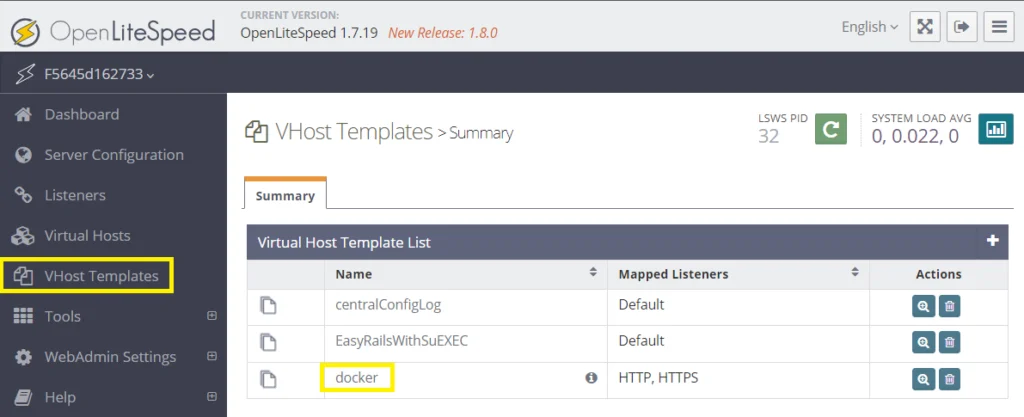Viewport: 1024px width, 417px height.
Task: Select the Summary tab
Action: [x=285, y=196]
